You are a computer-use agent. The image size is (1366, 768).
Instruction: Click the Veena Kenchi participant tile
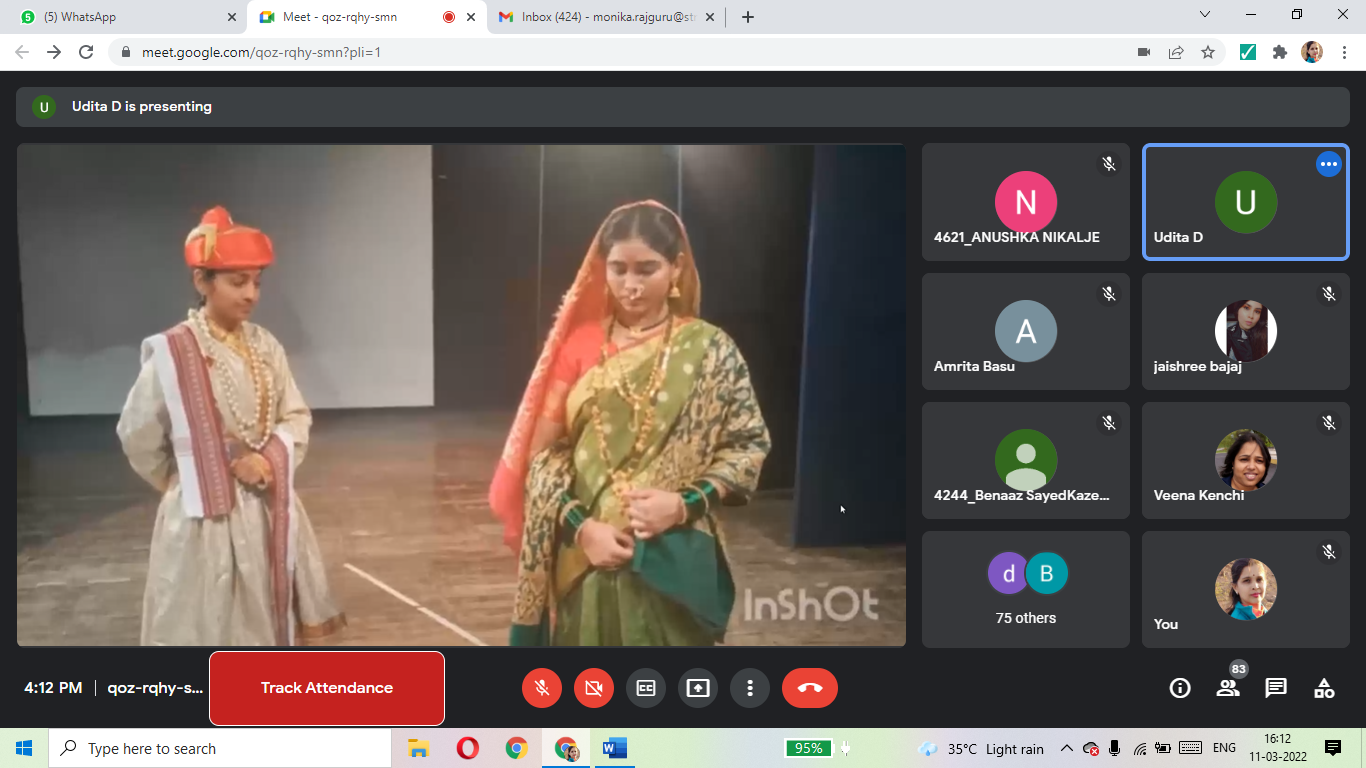point(1245,461)
